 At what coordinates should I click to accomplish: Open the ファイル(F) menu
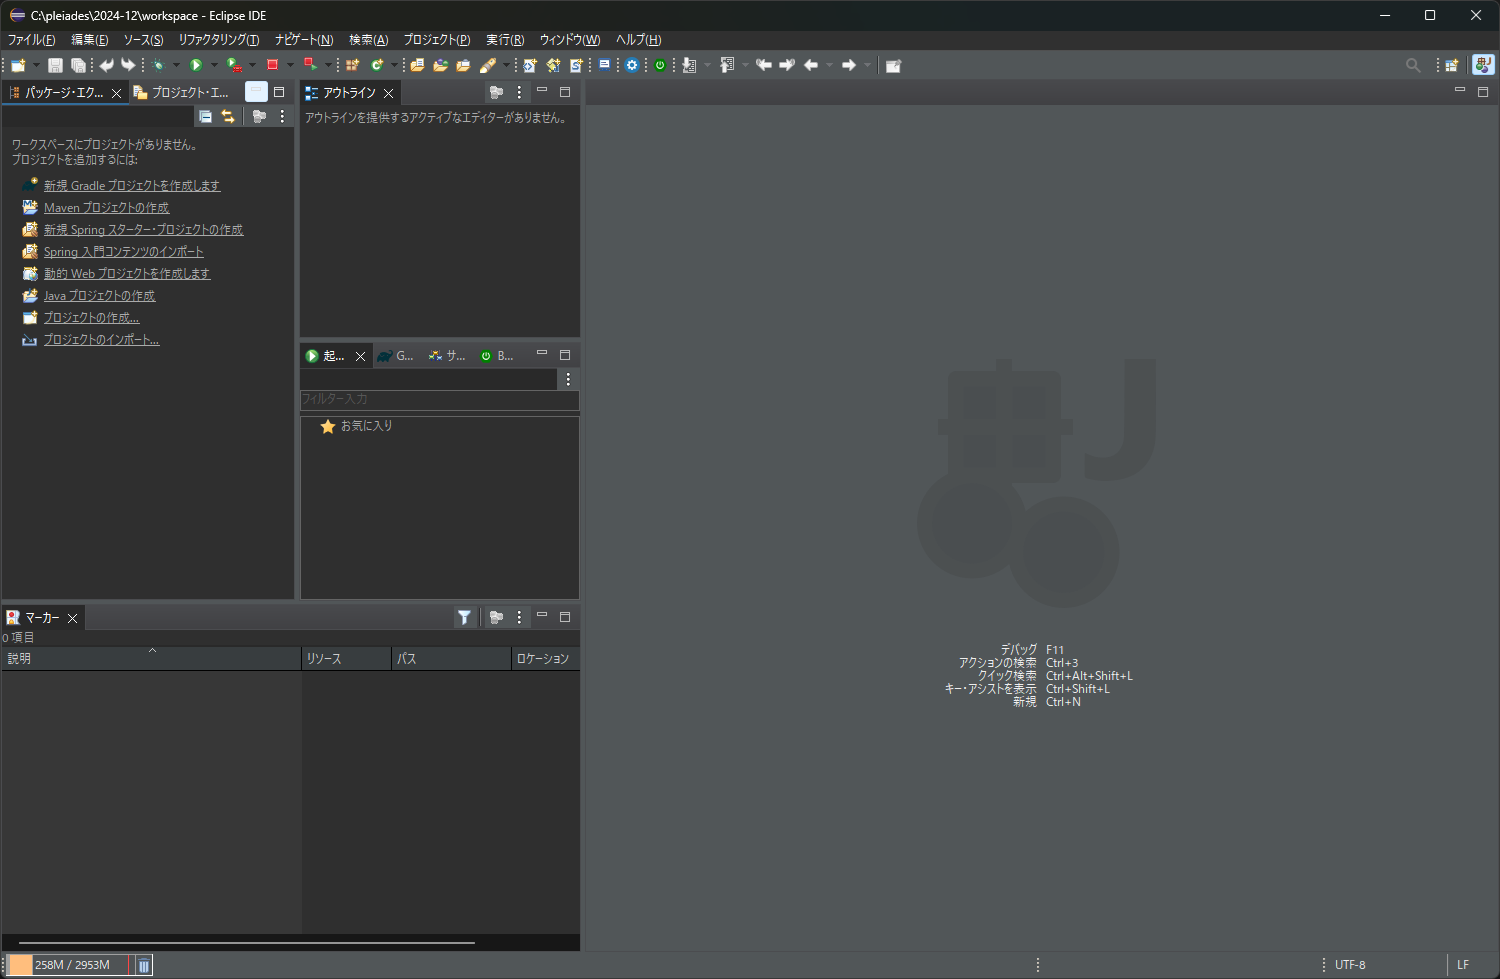31,40
